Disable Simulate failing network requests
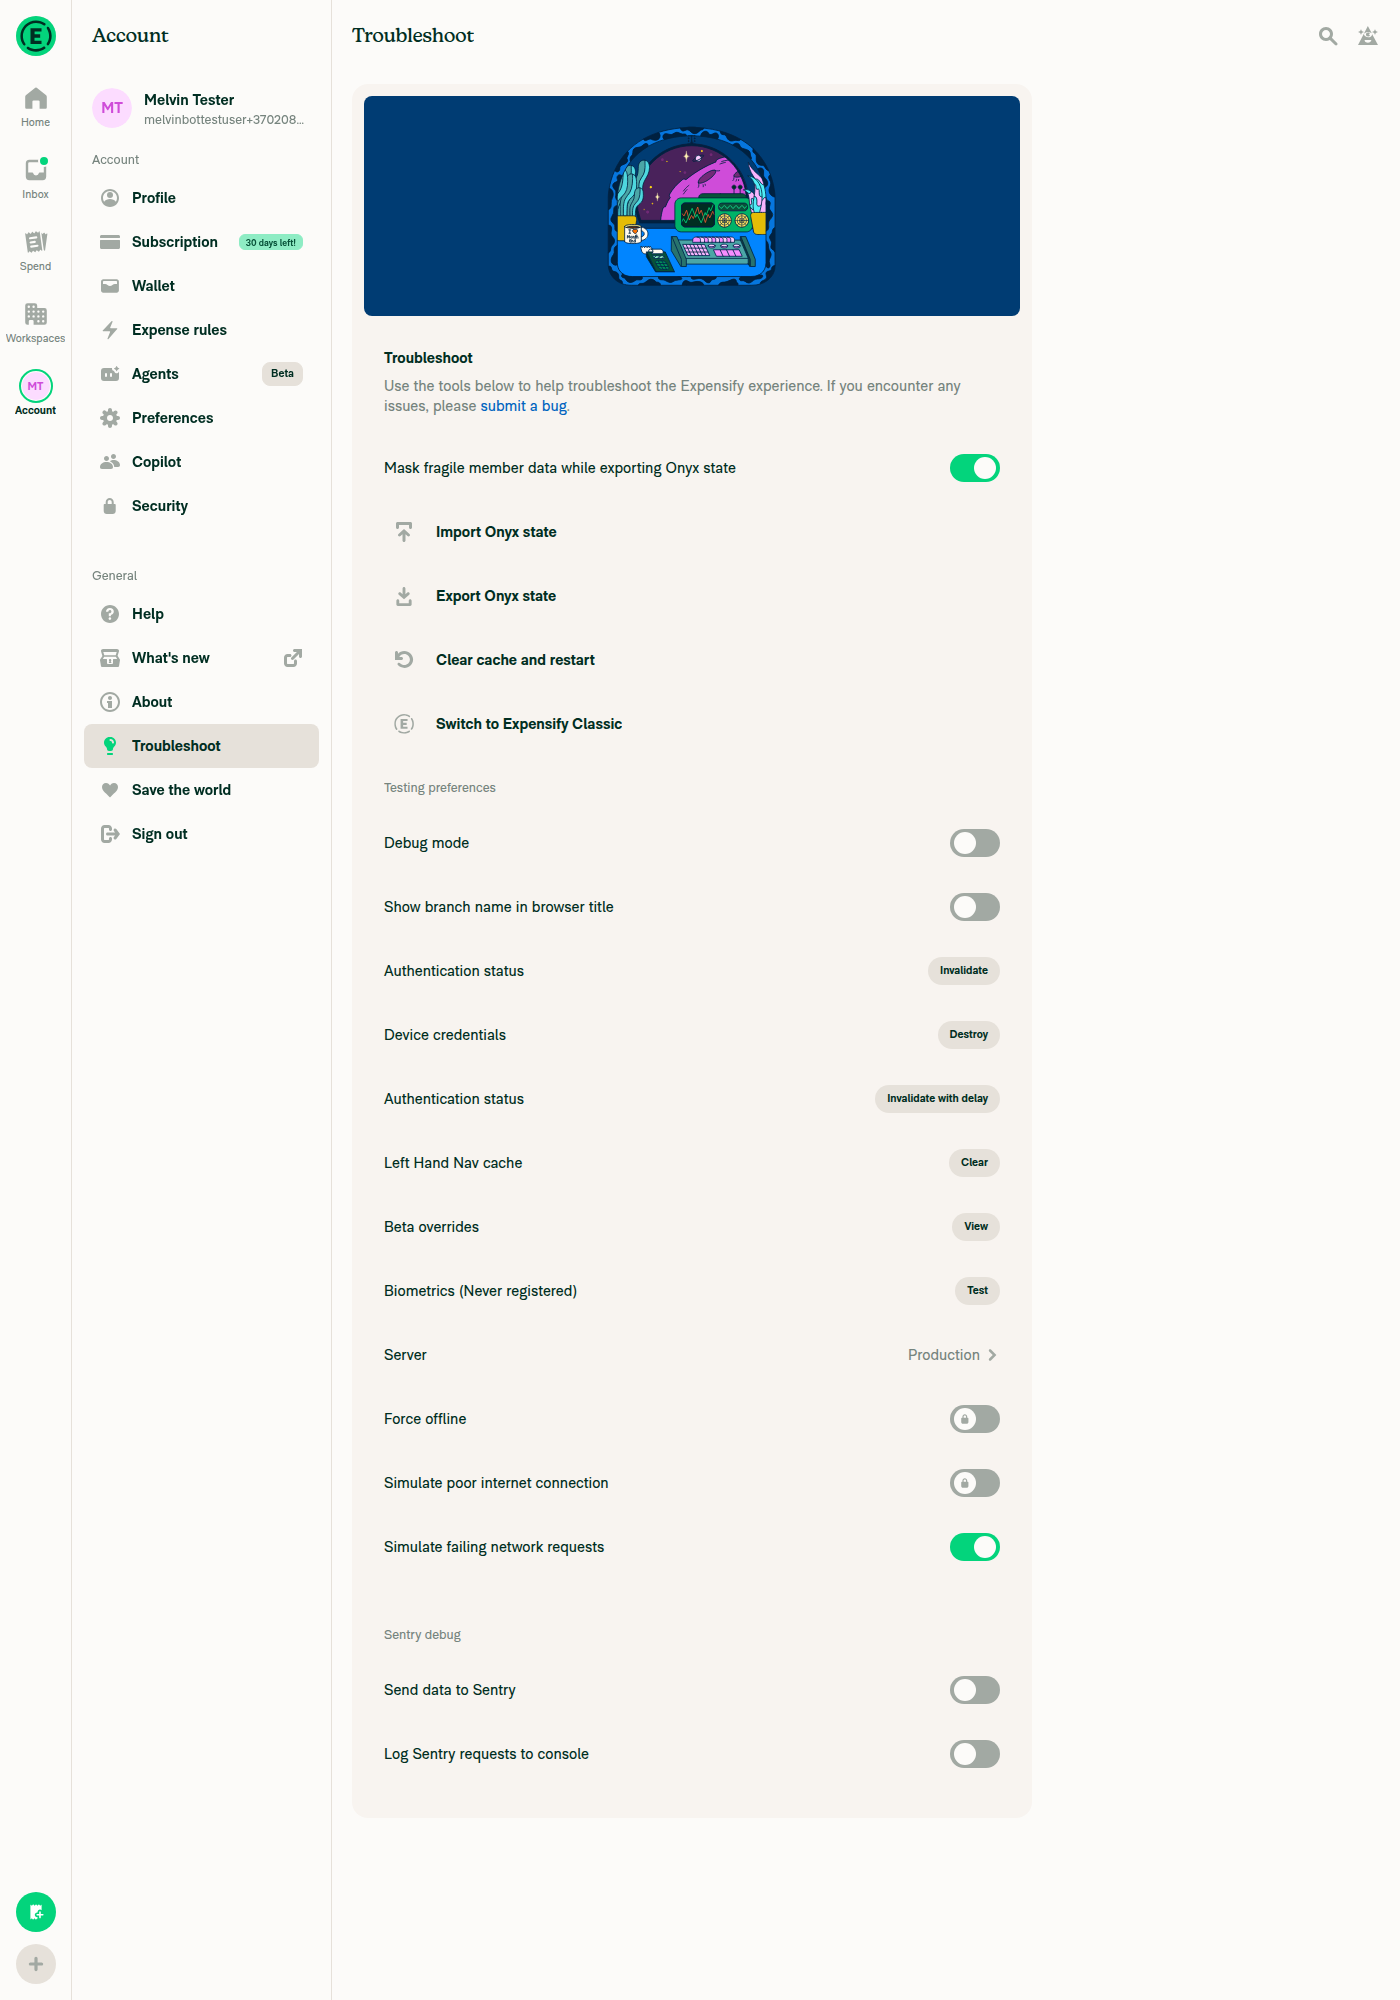 click(975, 1547)
